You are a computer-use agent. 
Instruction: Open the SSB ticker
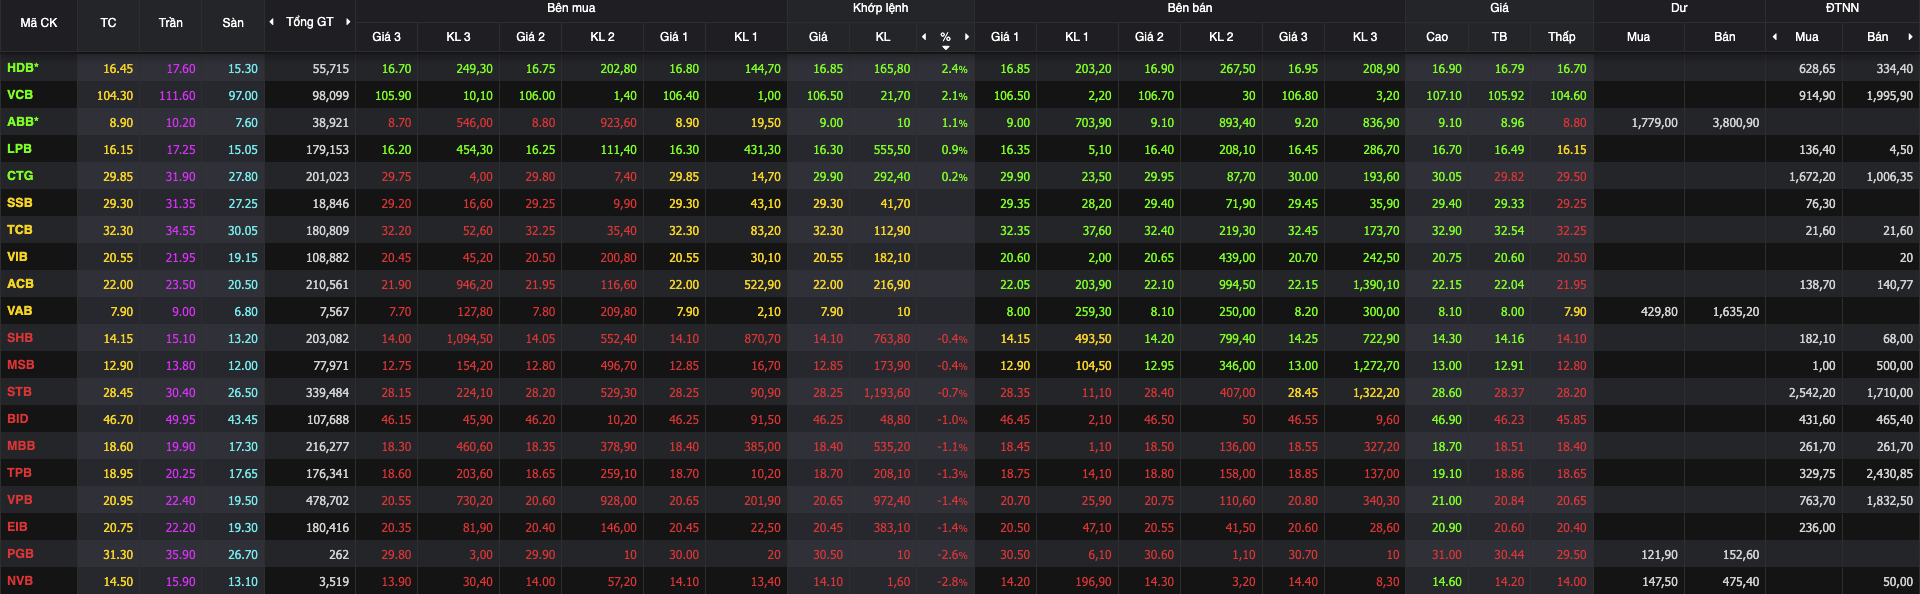(20, 203)
